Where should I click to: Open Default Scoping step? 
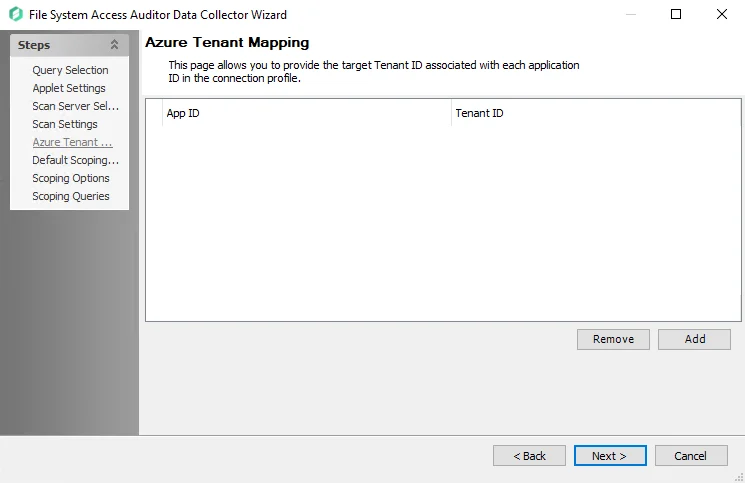coord(76,161)
